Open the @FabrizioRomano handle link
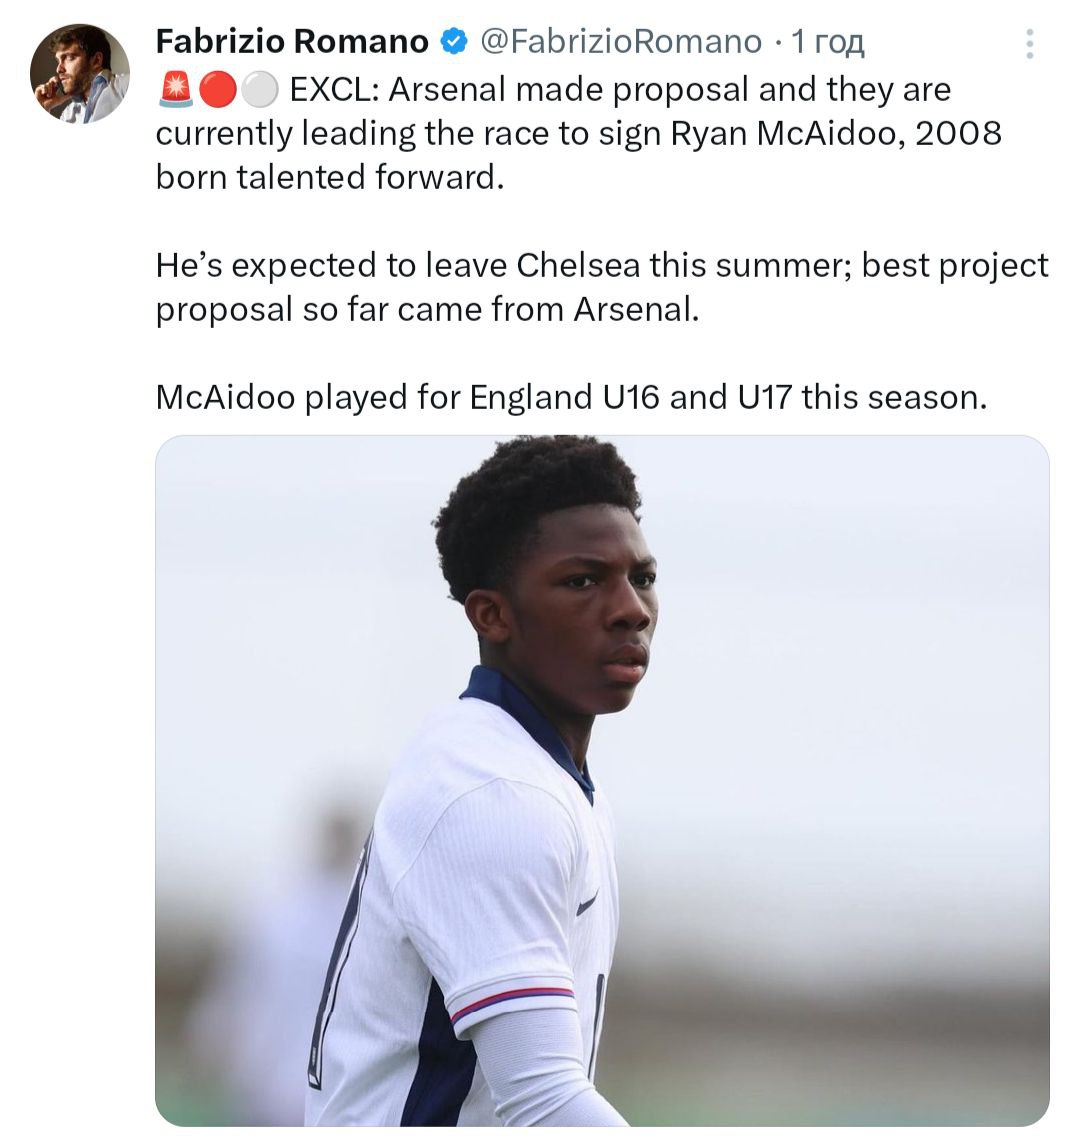 [620, 42]
